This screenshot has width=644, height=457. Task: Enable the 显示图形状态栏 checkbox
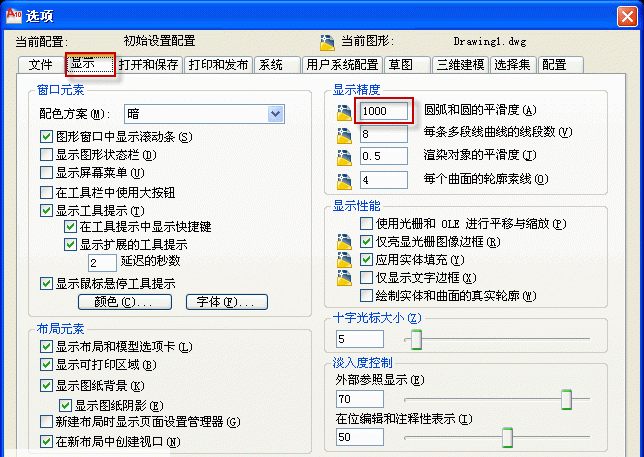click(46, 155)
